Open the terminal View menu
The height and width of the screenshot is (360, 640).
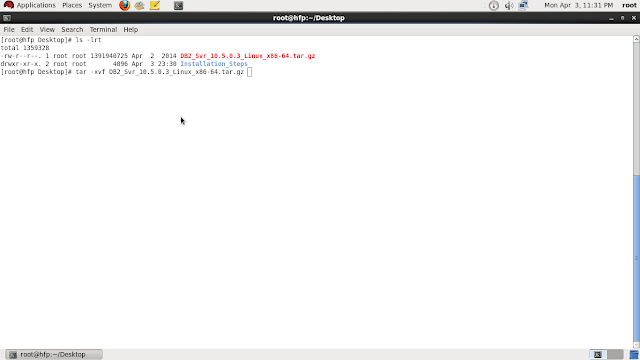[47, 29]
